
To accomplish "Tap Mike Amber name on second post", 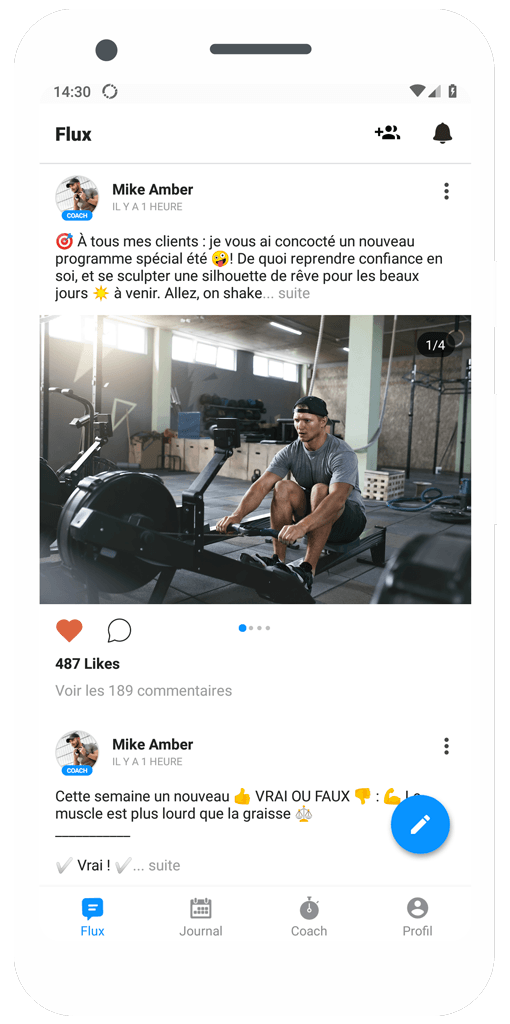I will (153, 744).
